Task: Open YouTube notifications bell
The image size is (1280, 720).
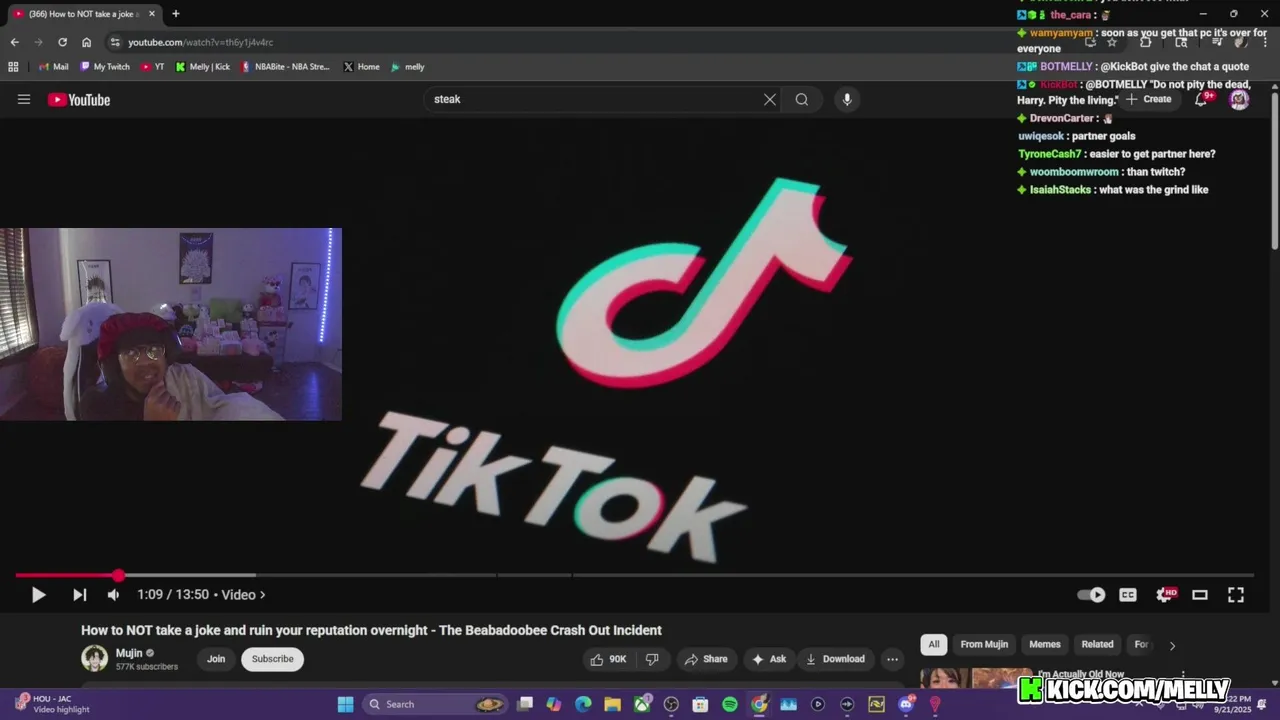Action: click(x=1202, y=99)
